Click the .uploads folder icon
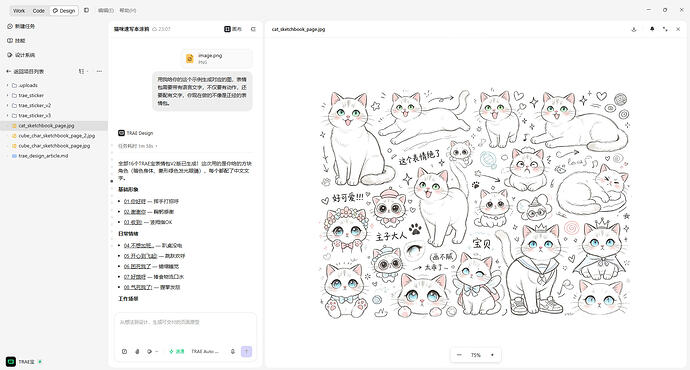 click(x=15, y=85)
